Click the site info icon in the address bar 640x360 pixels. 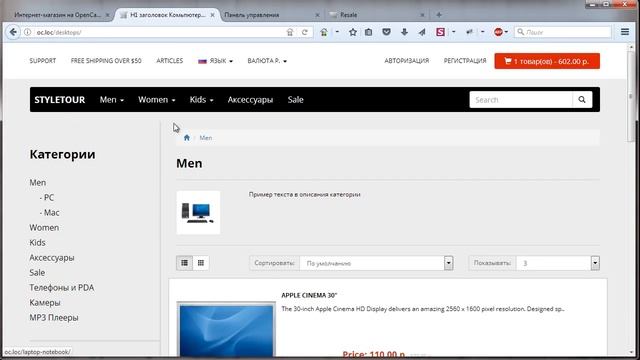coord(27,32)
